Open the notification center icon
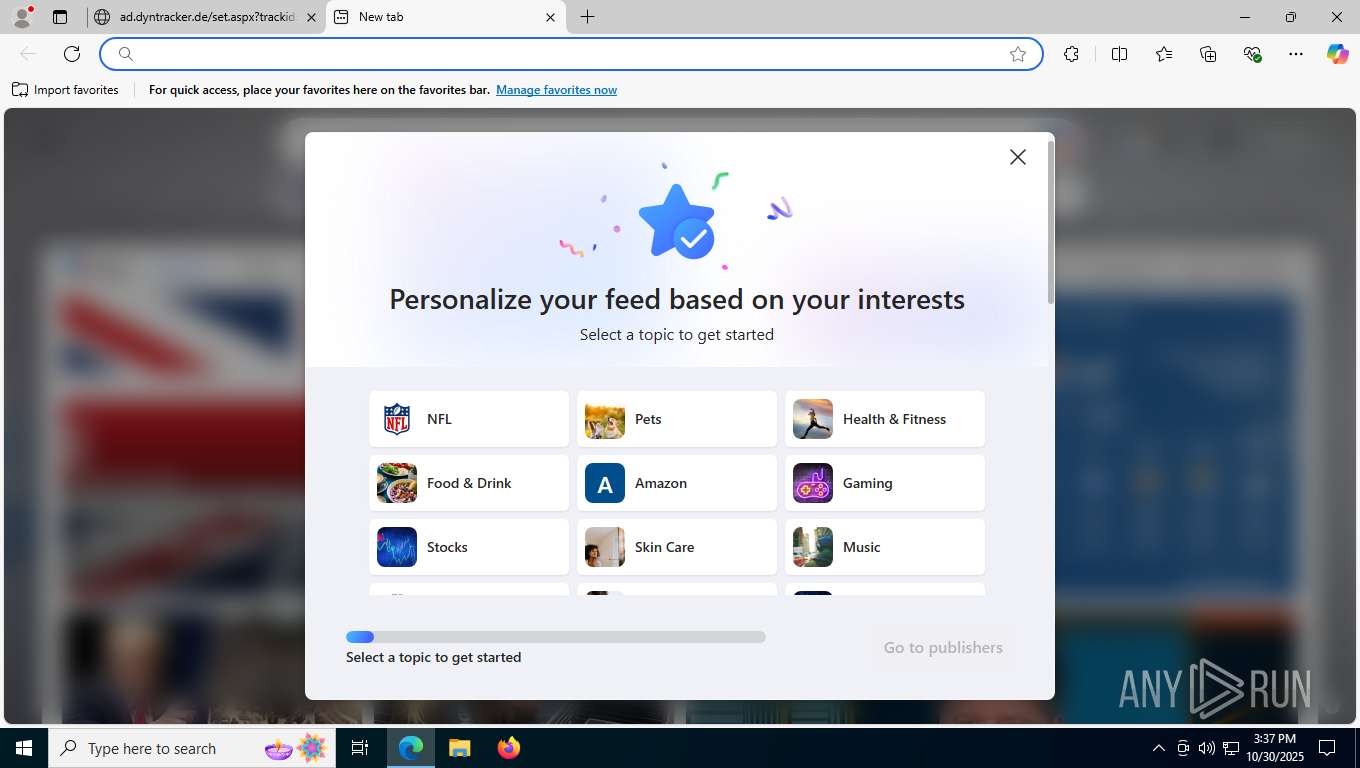This screenshot has height=768, width=1360. [x=1327, y=748]
